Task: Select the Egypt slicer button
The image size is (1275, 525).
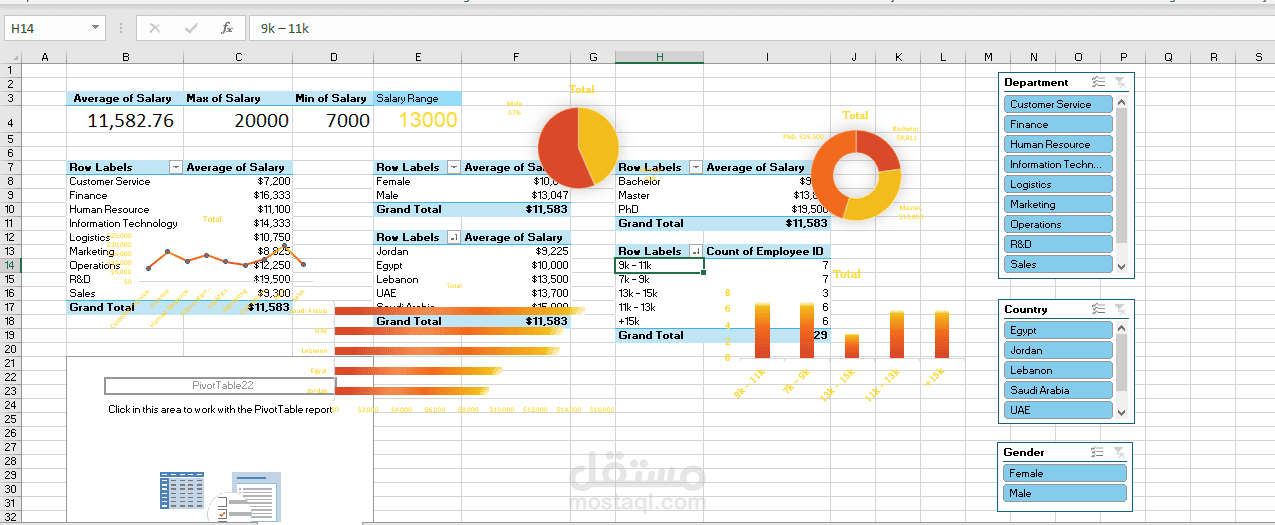Action: [1058, 330]
